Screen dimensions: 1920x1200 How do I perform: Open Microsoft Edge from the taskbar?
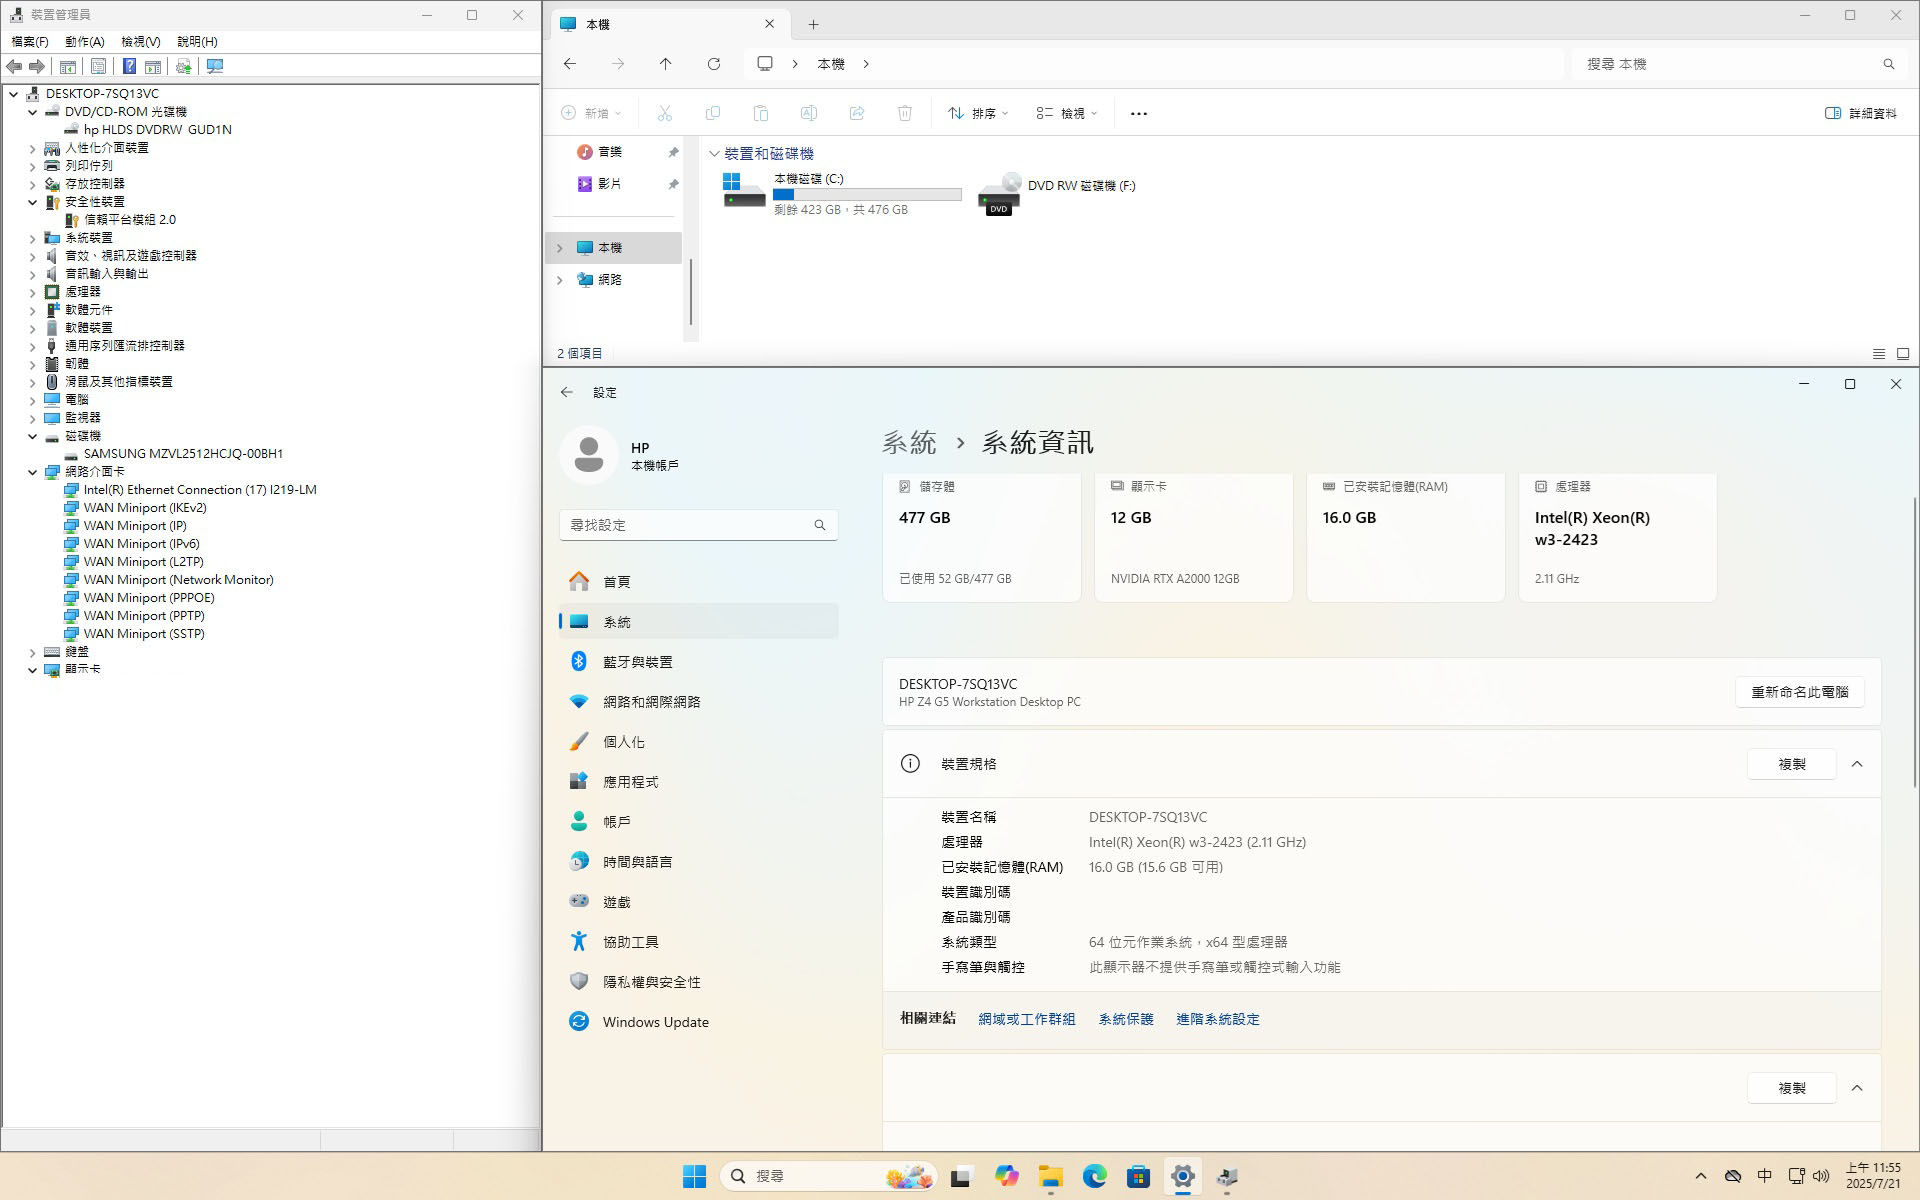point(1095,1176)
